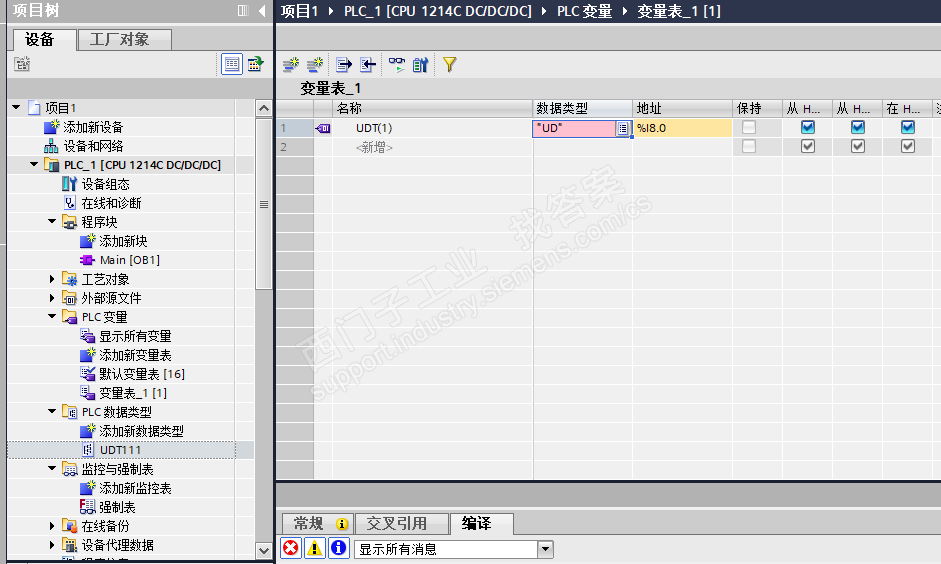Click the icon below the 设备 tab
Screen dimensions: 941x564
pyautogui.click(x=23, y=64)
